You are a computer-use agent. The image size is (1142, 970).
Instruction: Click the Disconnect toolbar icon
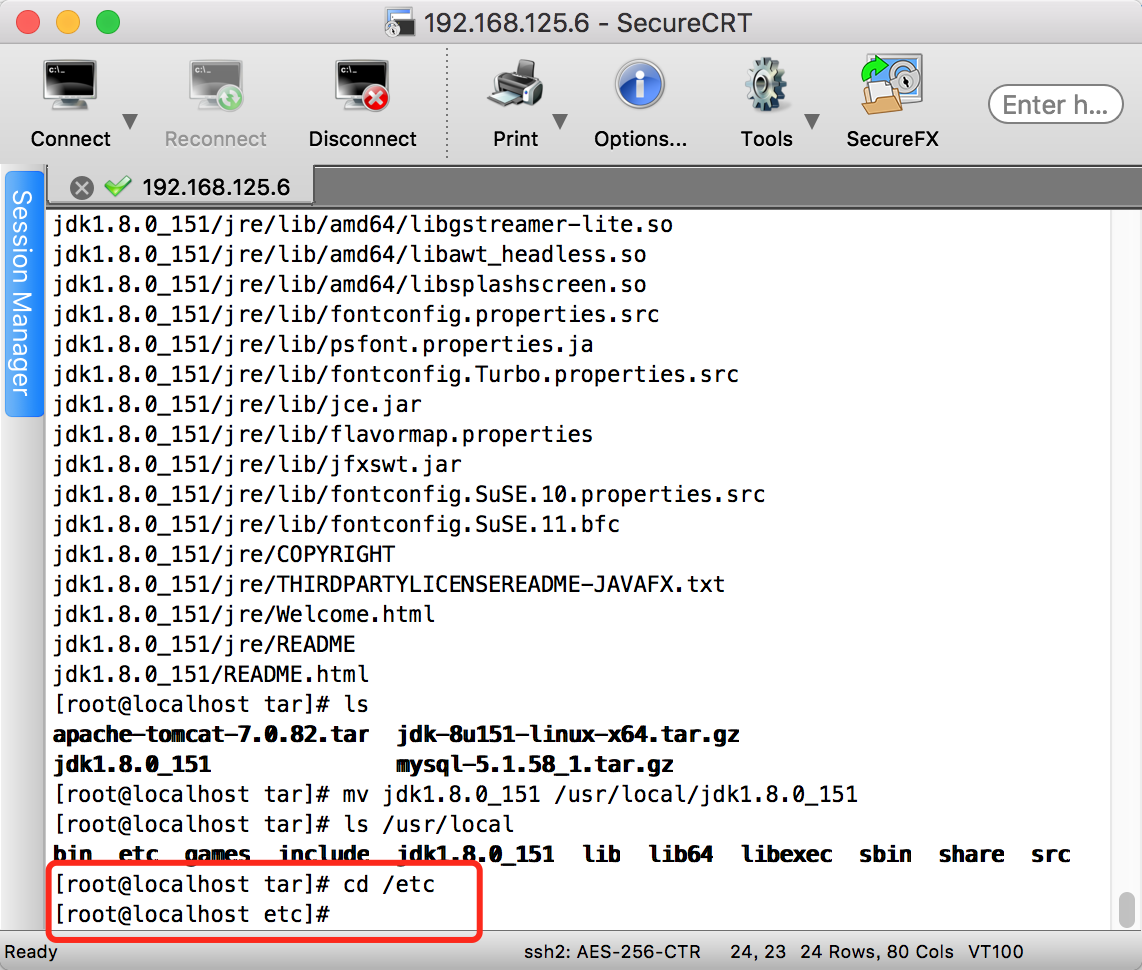tap(362, 86)
